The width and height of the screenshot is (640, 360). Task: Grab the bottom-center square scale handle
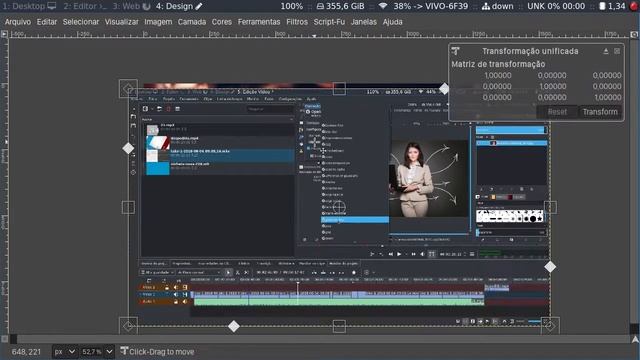pyautogui.click(x=339, y=326)
